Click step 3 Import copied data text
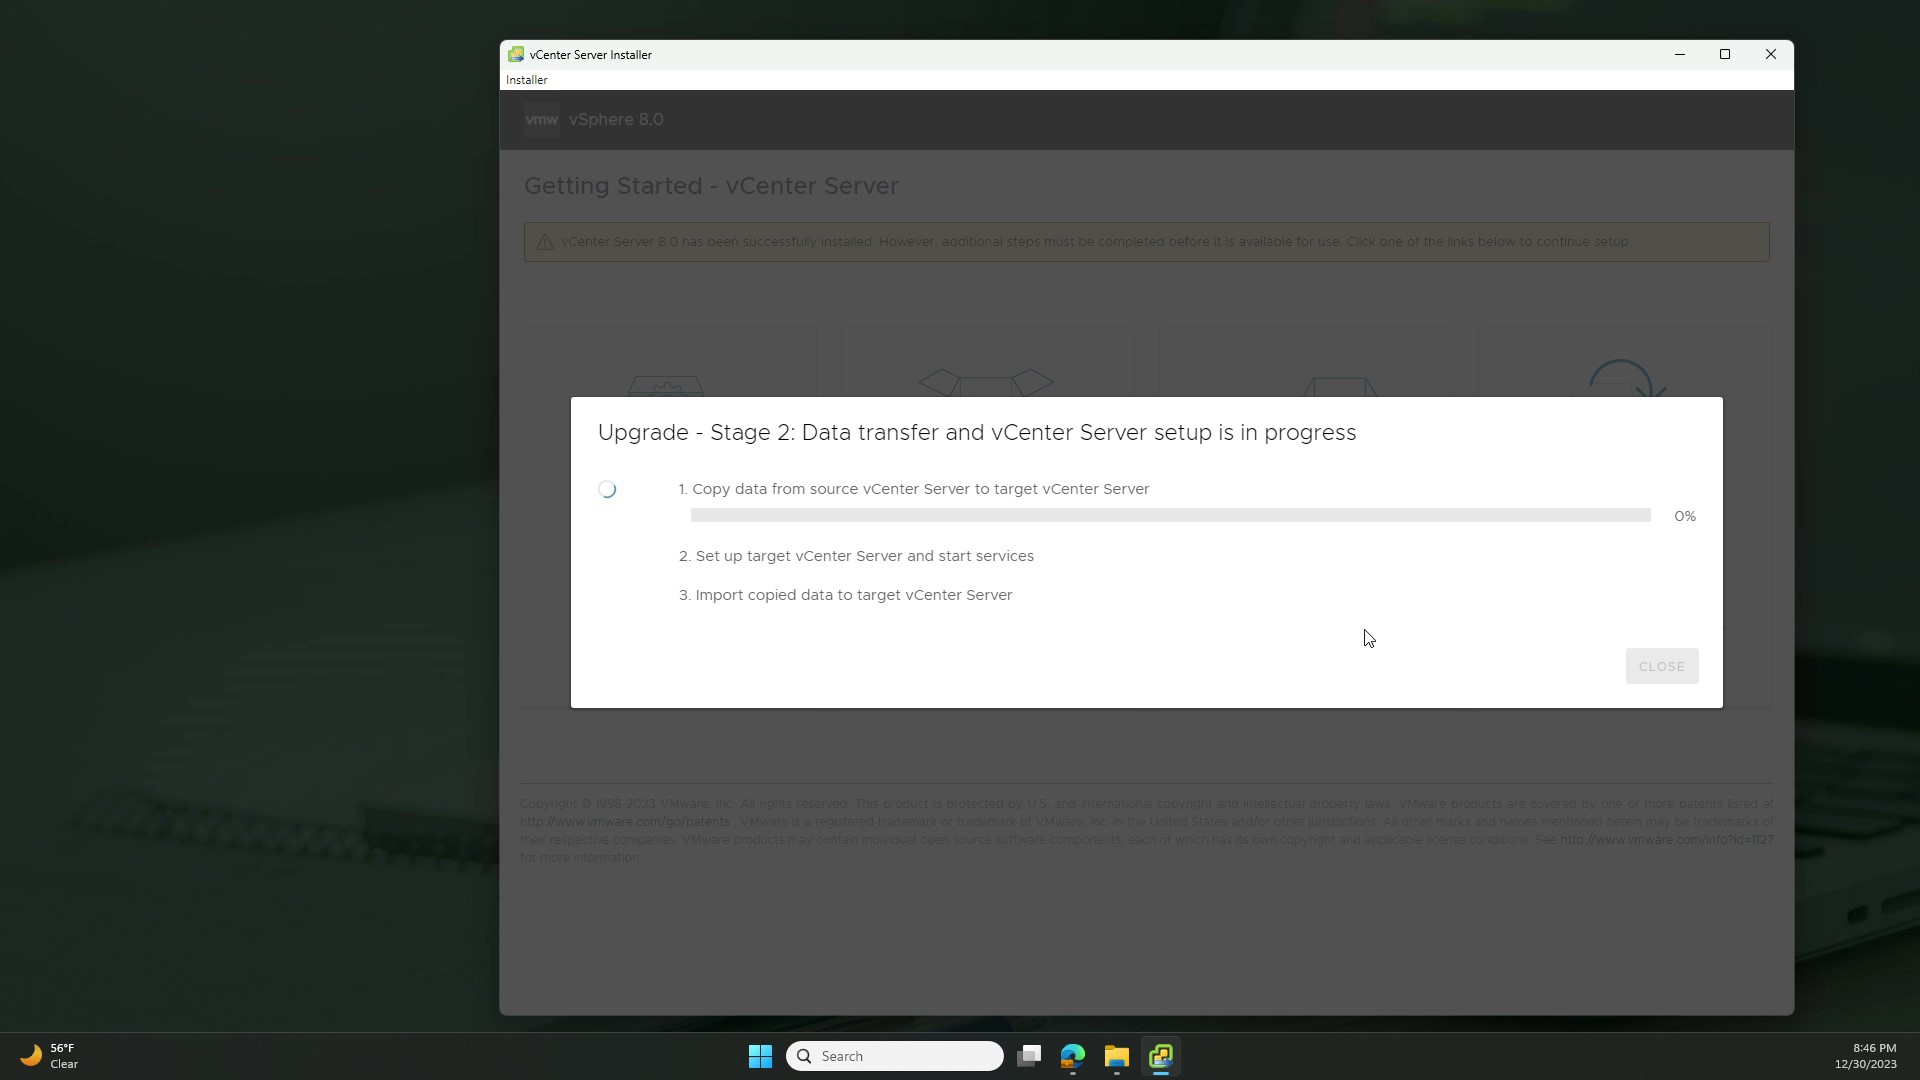Viewport: 1920px width, 1080px height. click(x=846, y=595)
